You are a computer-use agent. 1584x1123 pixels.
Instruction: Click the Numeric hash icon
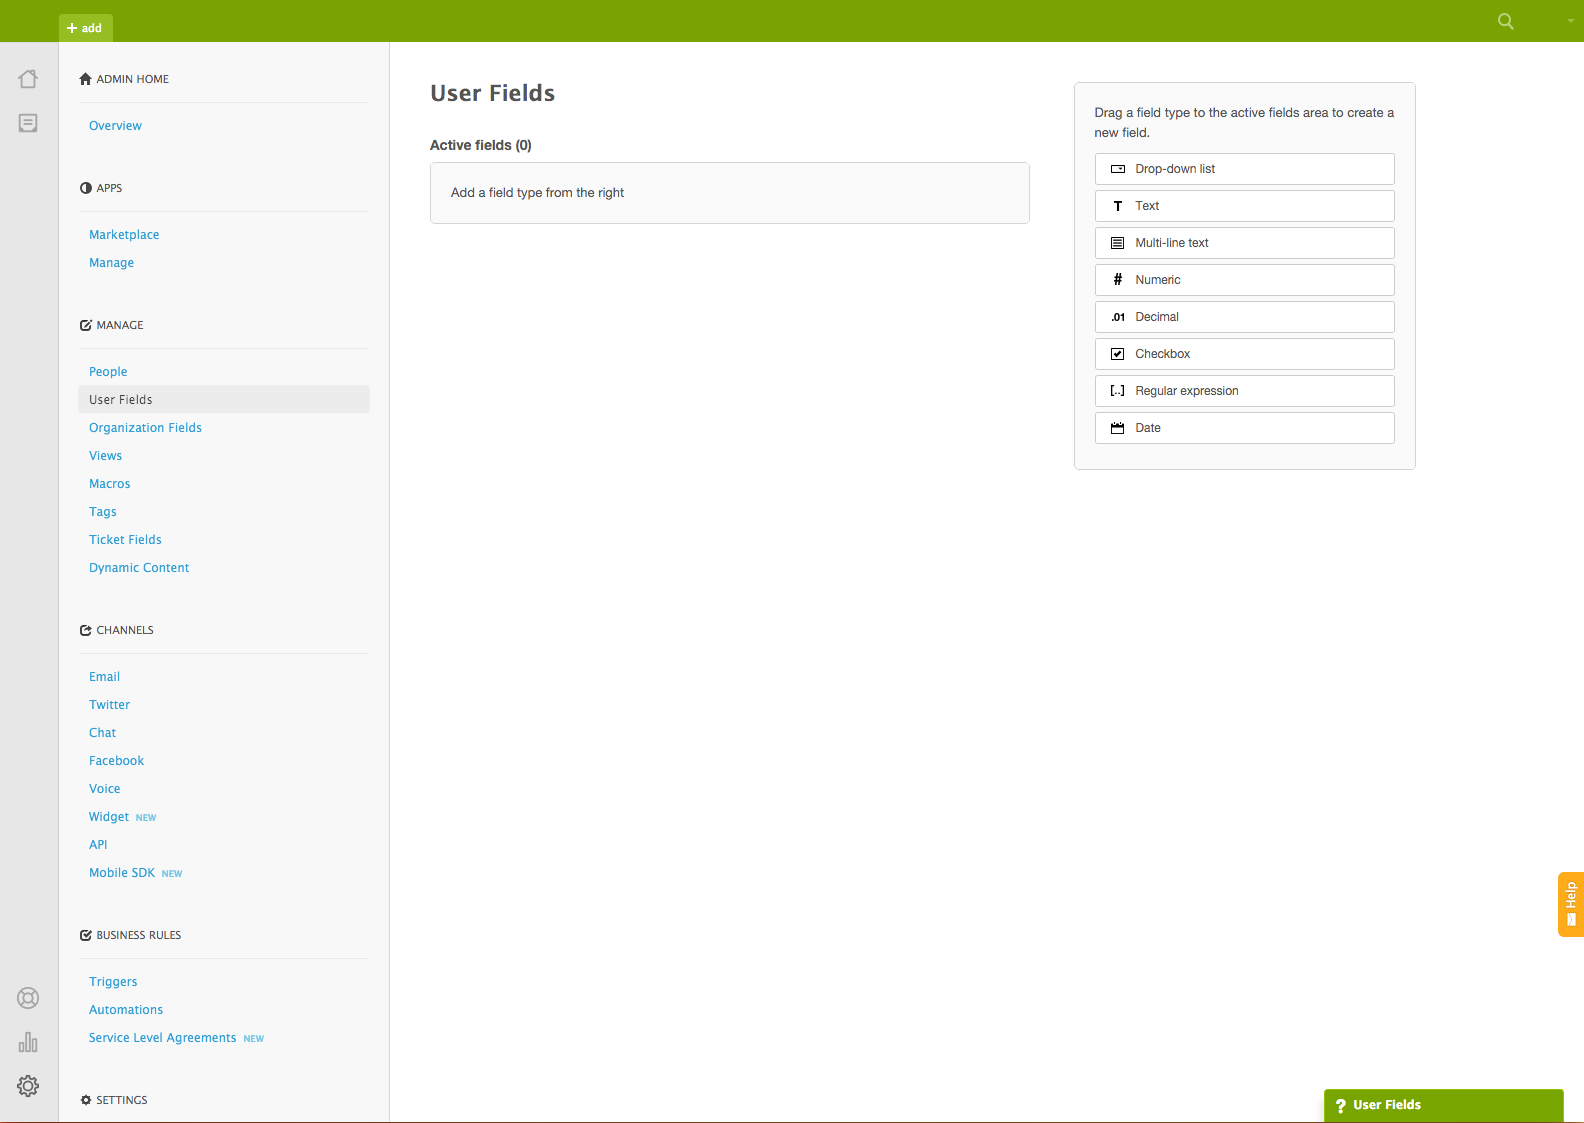[1118, 280]
